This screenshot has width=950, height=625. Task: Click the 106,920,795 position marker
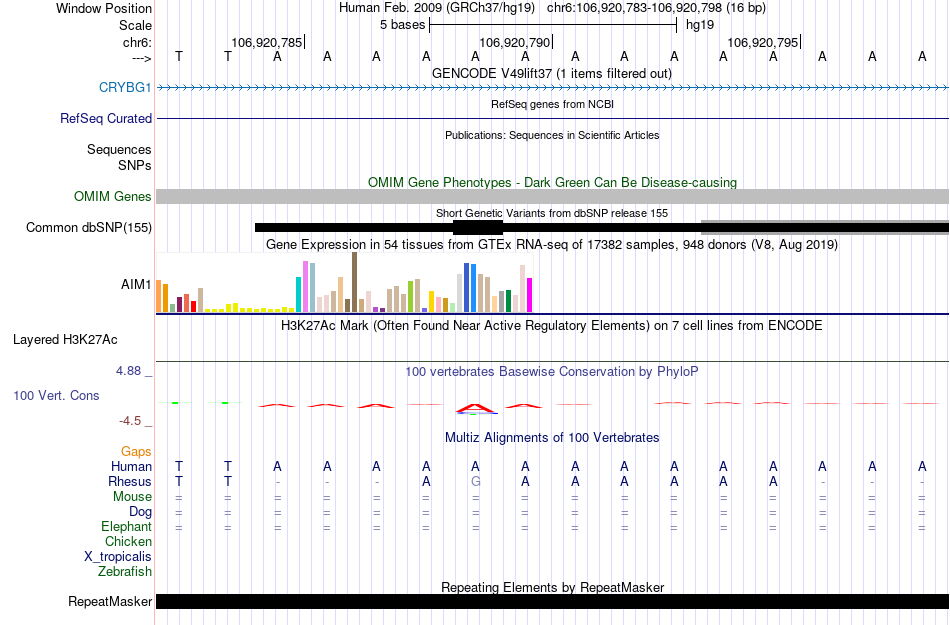pos(763,42)
